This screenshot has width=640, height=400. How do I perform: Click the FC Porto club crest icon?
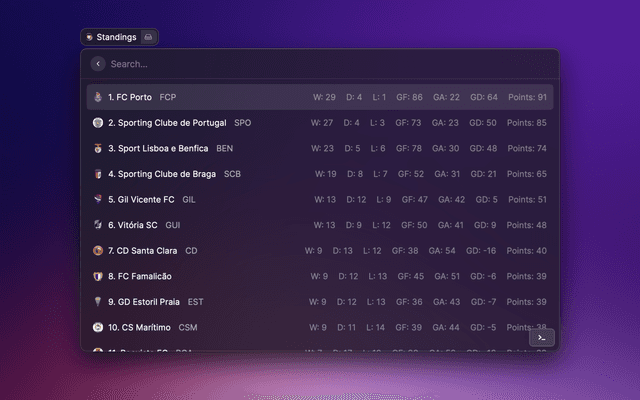coord(98,97)
